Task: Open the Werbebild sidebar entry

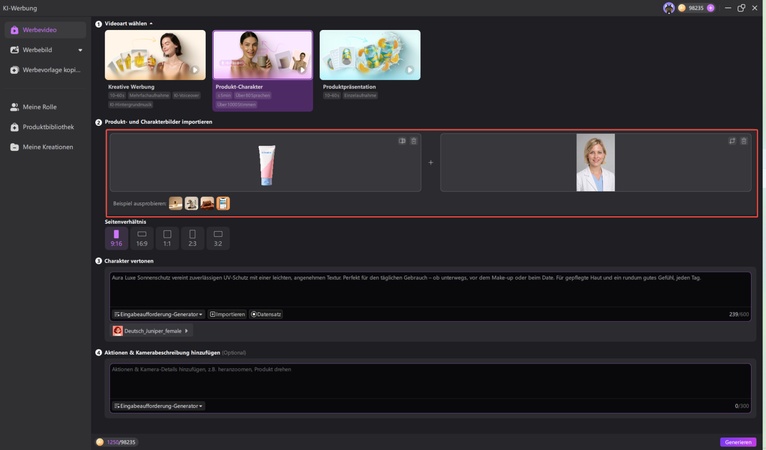Action: pyautogui.click(x=45, y=50)
